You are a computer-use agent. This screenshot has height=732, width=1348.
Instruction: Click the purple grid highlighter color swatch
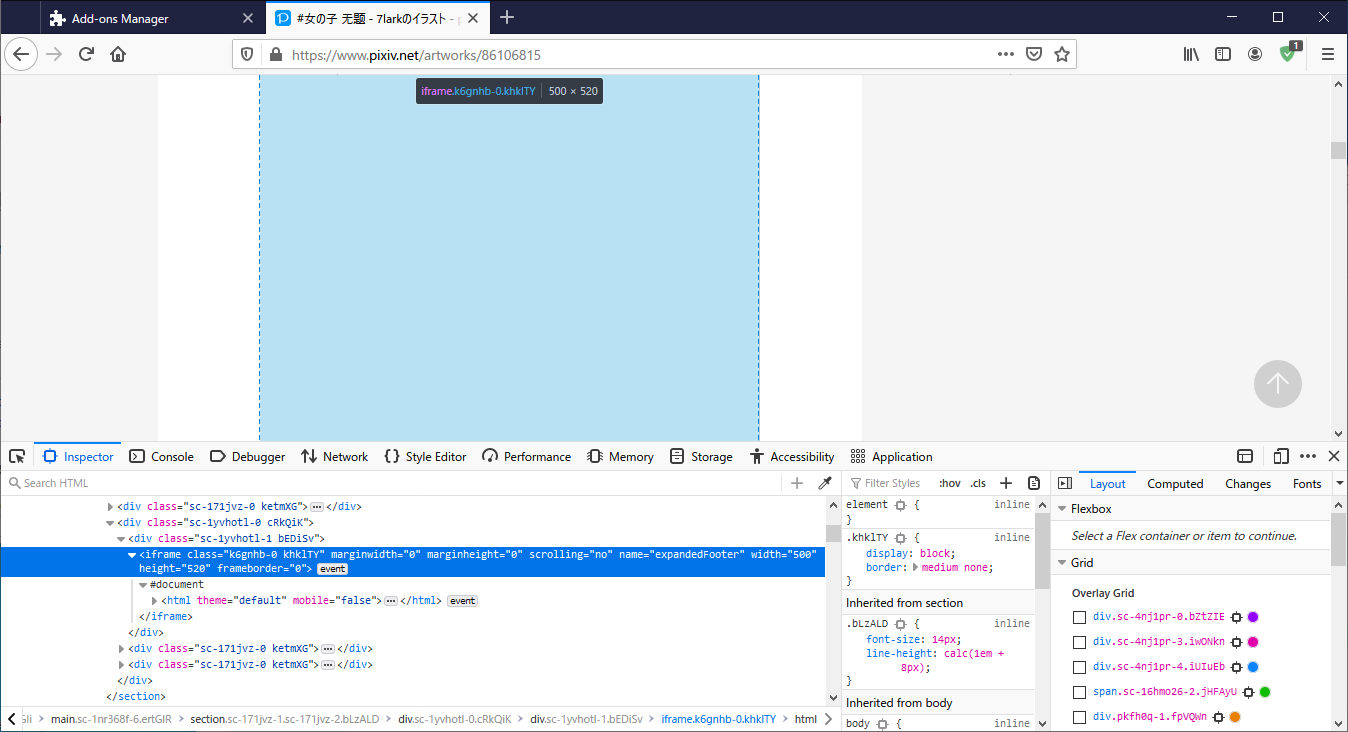(1253, 617)
